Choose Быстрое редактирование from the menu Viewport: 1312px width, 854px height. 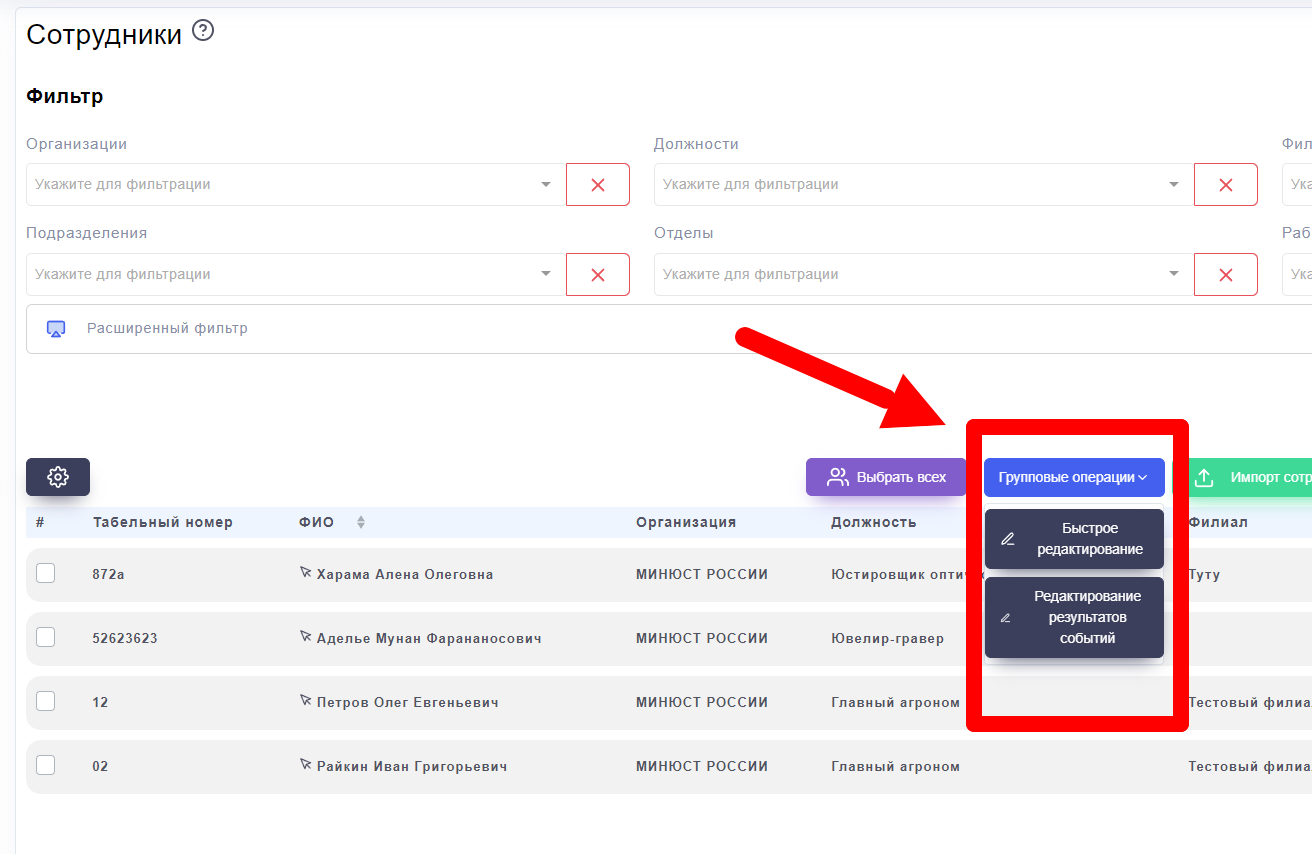click(1074, 539)
